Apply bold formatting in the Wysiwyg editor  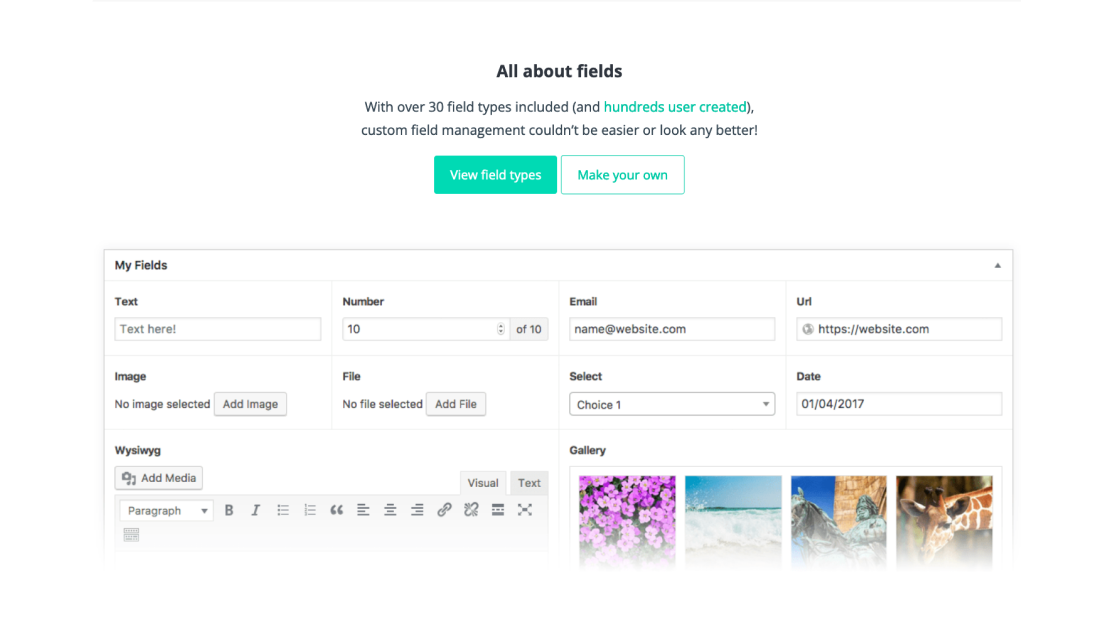coord(229,509)
